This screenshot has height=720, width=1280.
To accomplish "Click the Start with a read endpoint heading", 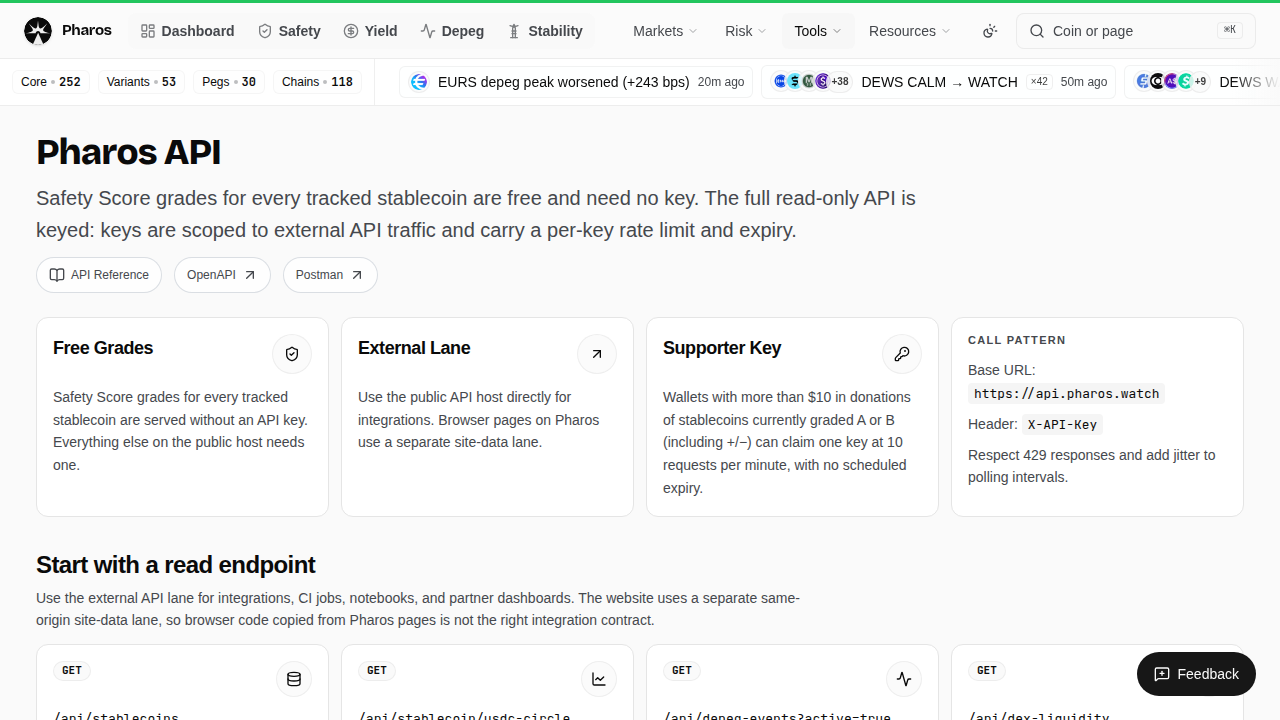I will (176, 565).
